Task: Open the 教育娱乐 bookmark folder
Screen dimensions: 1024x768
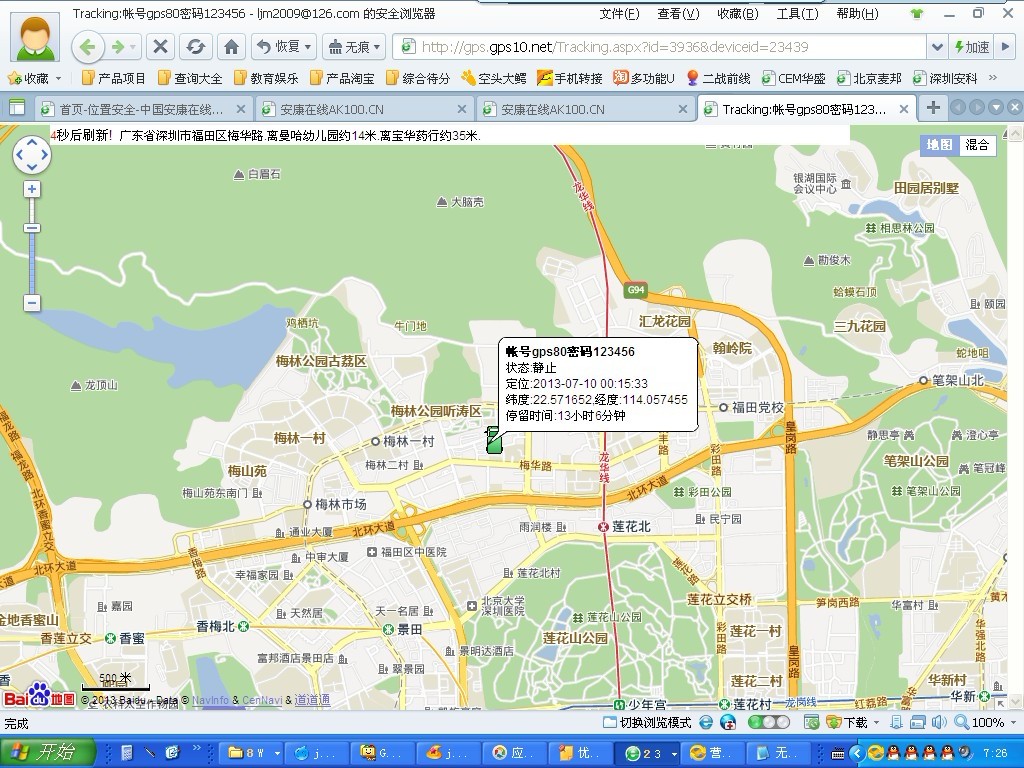Action: click(x=266, y=78)
